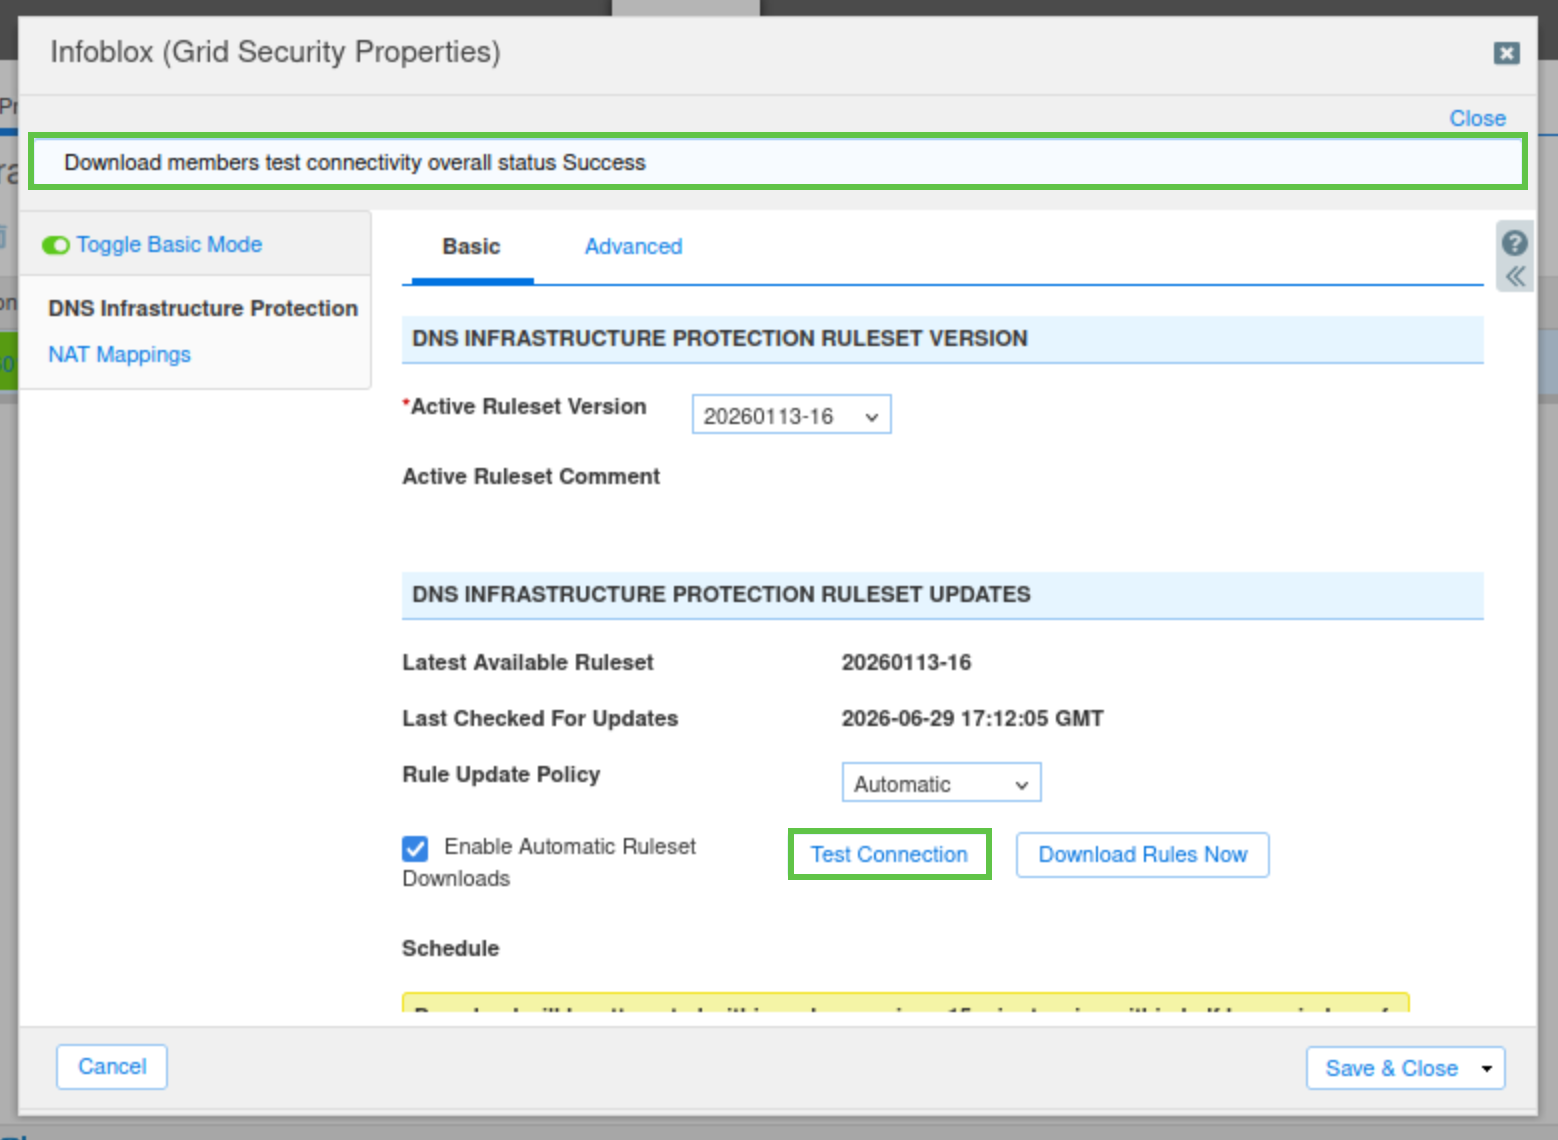Click the connectivity status Success message text
The width and height of the screenshot is (1558, 1140).
point(355,163)
